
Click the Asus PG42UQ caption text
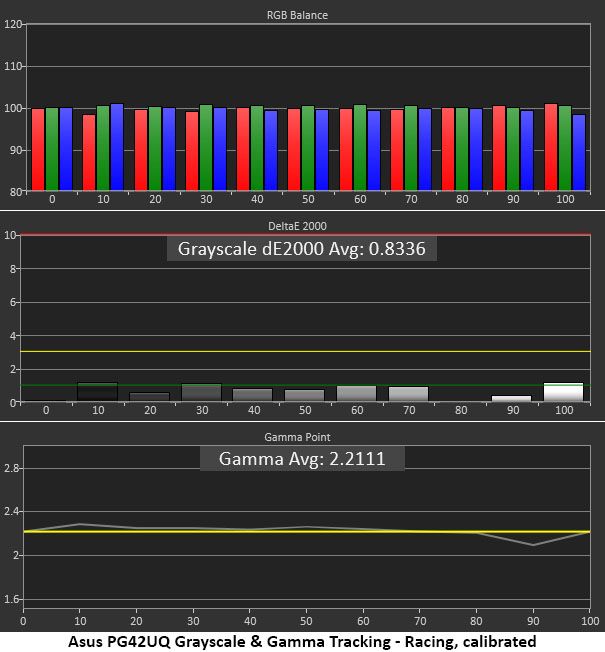click(x=302, y=642)
